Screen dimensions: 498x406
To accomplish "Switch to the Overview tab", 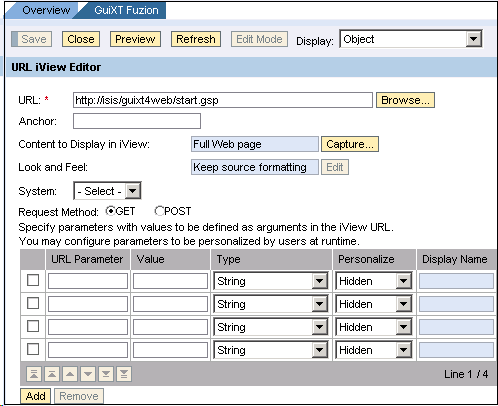I will pyautogui.click(x=46, y=10).
